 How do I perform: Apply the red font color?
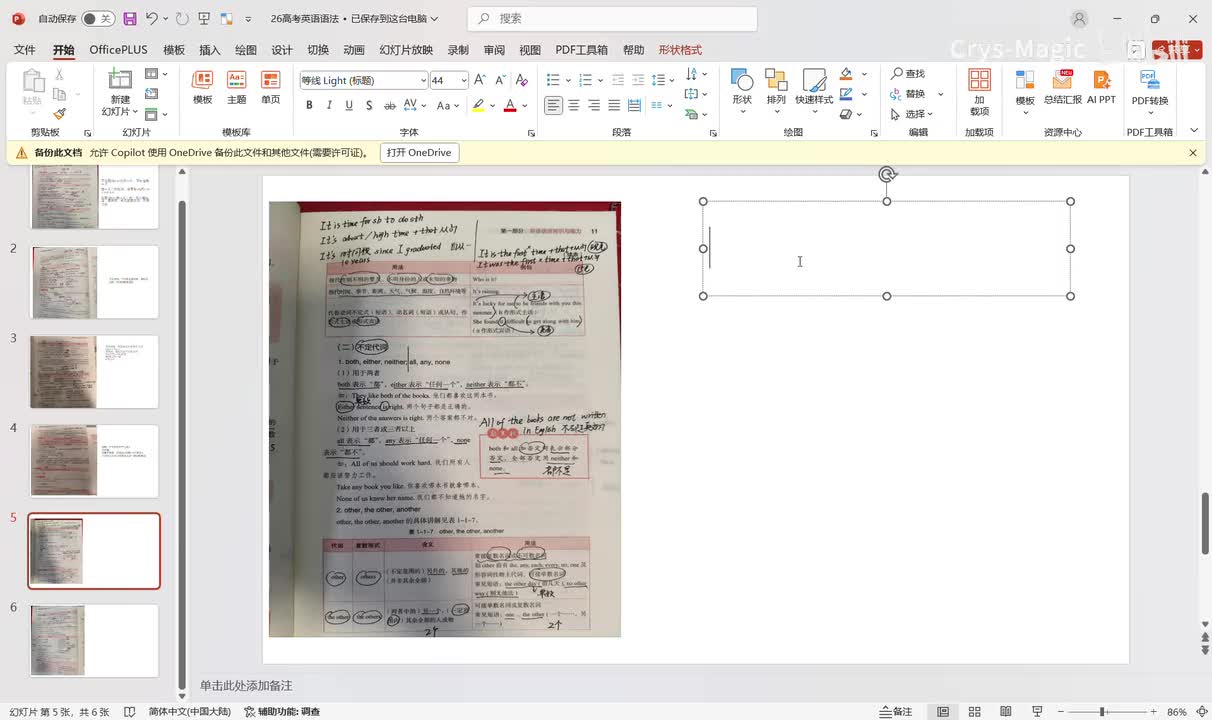(x=510, y=105)
